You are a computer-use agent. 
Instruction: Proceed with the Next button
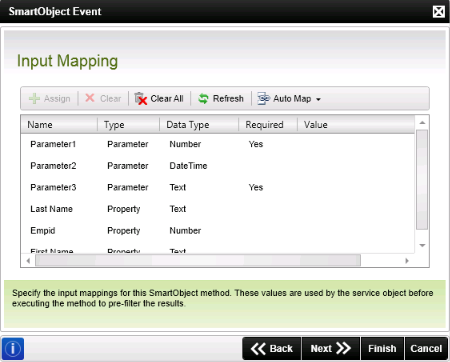[x=331, y=349]
